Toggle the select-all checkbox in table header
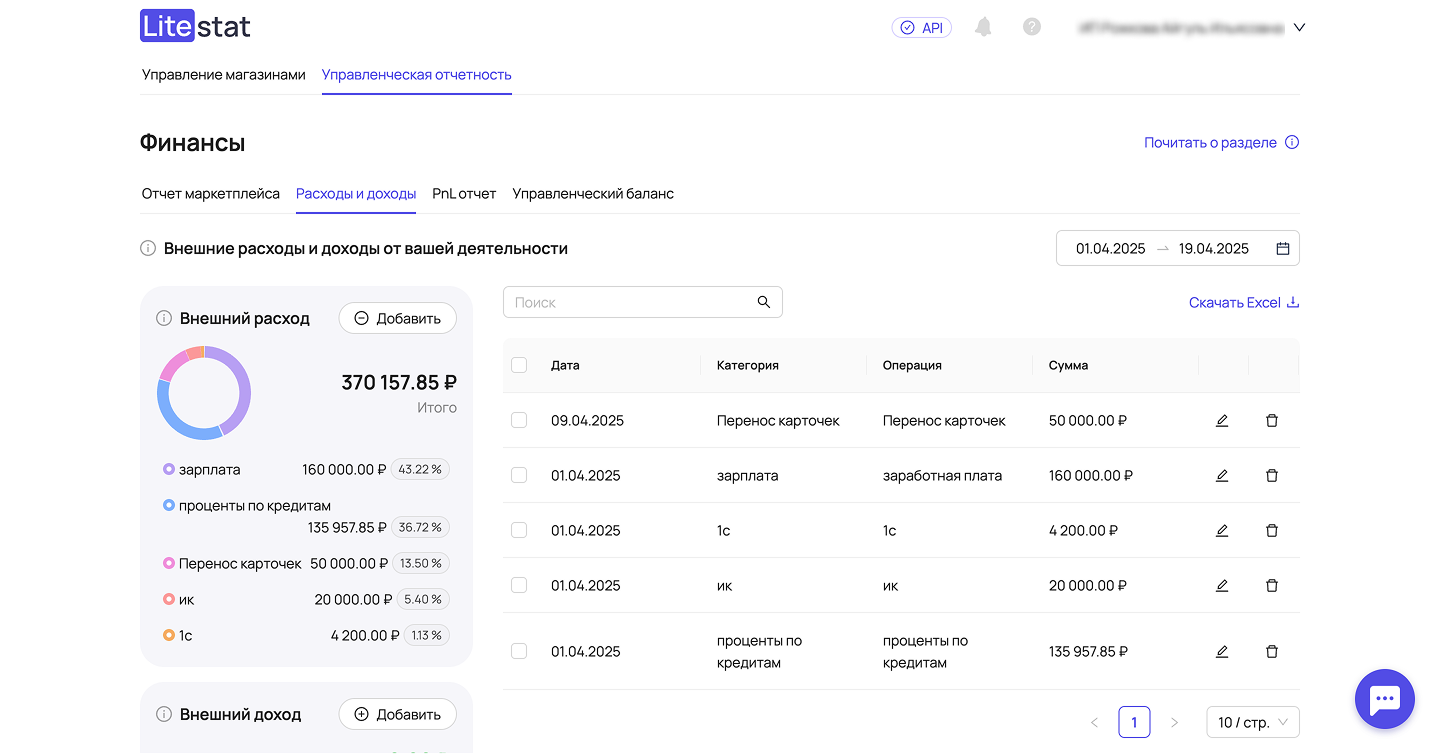1433x754 pixels. coord(519,365)
